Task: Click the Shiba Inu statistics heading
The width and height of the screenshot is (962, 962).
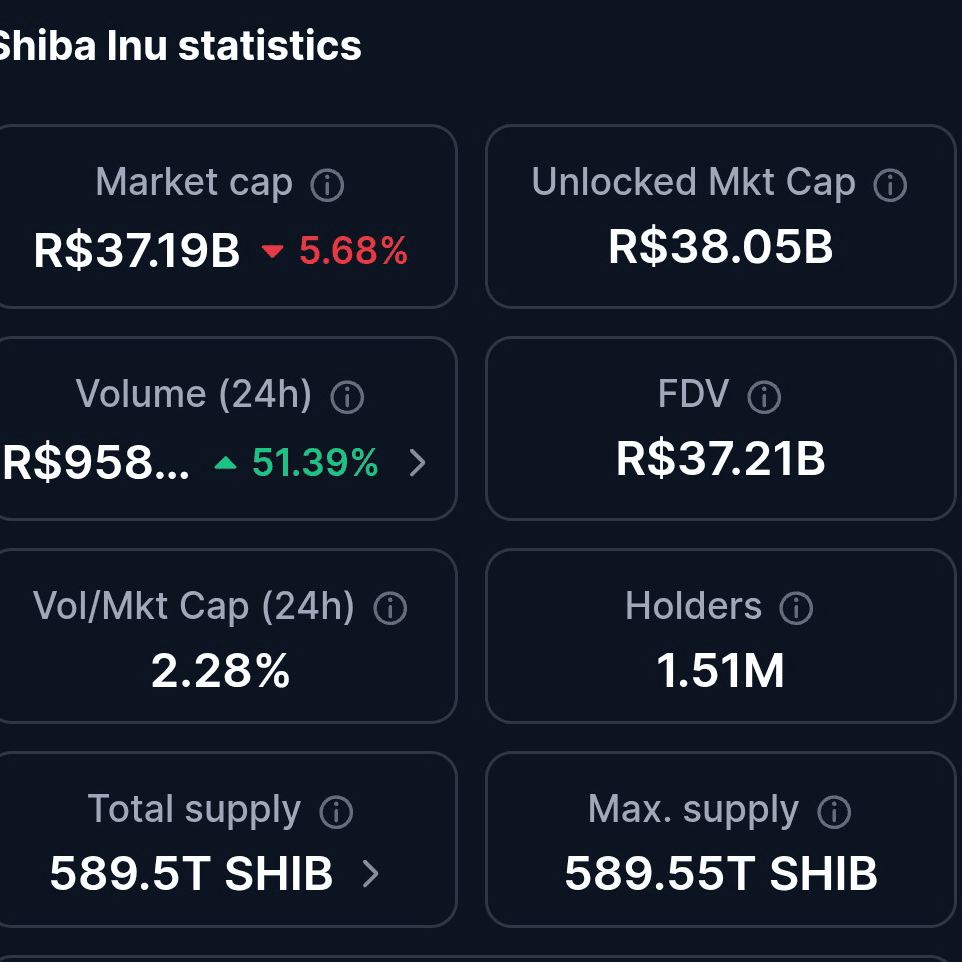Action: click(x=180, y=46)
